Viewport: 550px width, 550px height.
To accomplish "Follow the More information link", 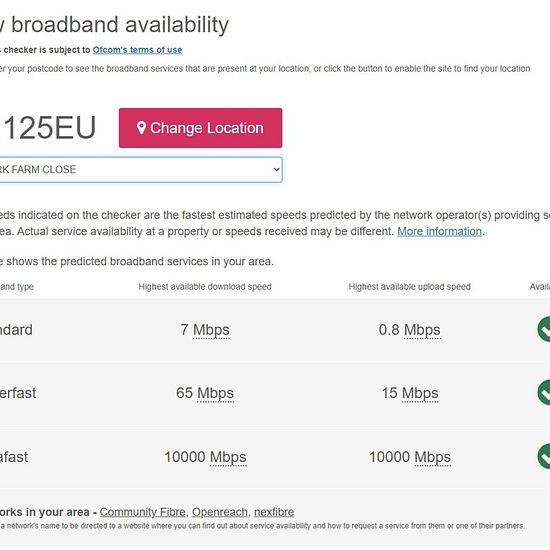I will point(440,232).
